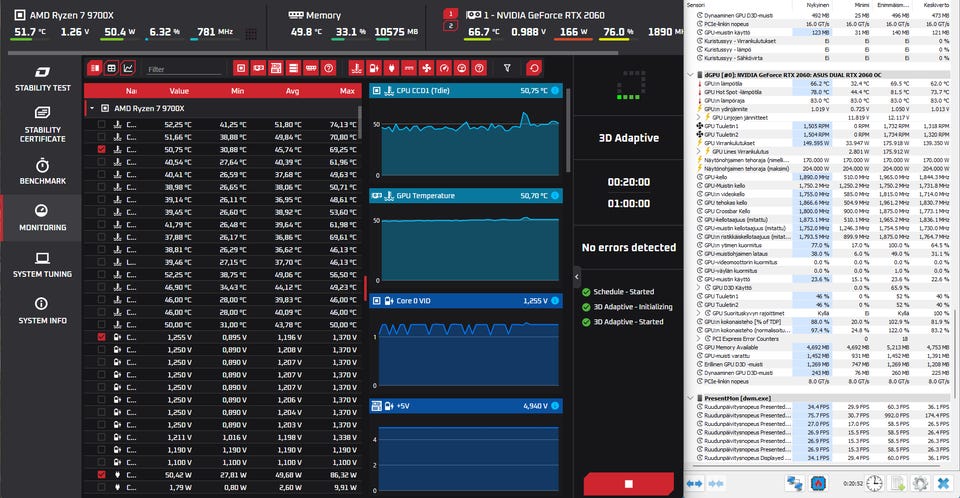The image size is (960, 498).
Task: Stop the running 3D Adaptive test
Action: [629, 484]
